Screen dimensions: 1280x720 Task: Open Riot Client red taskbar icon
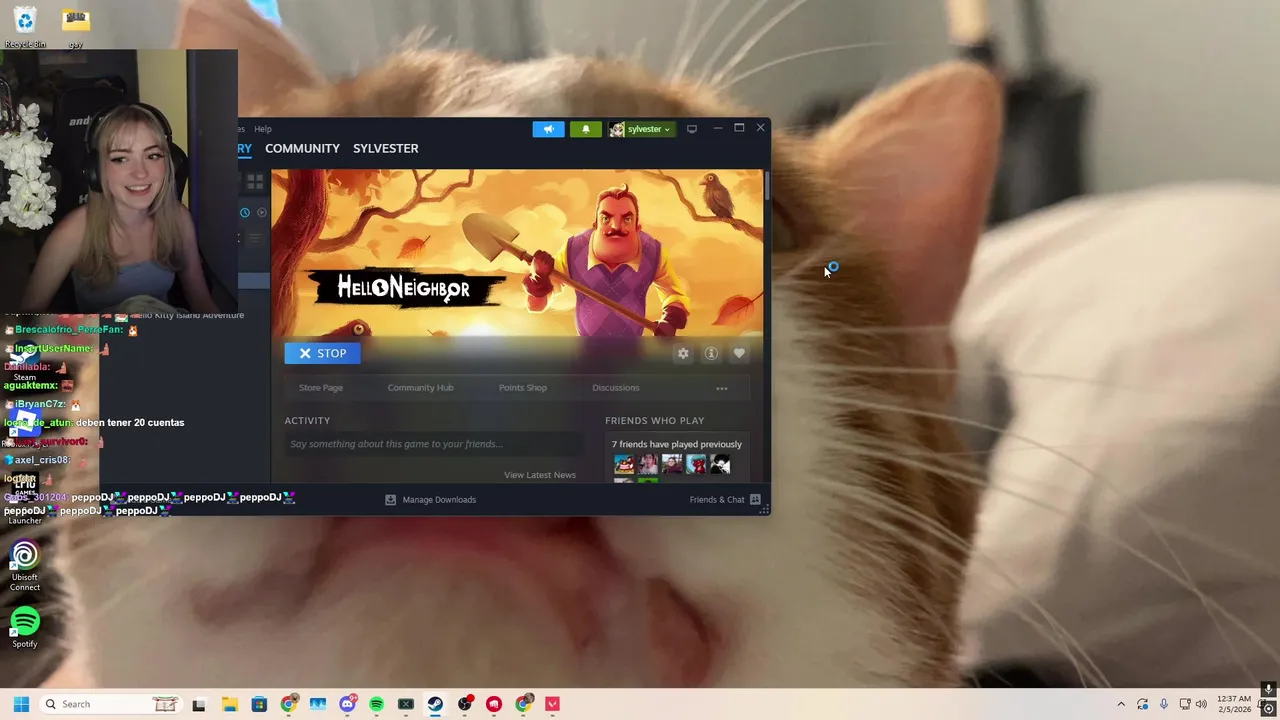click(494, 704)
